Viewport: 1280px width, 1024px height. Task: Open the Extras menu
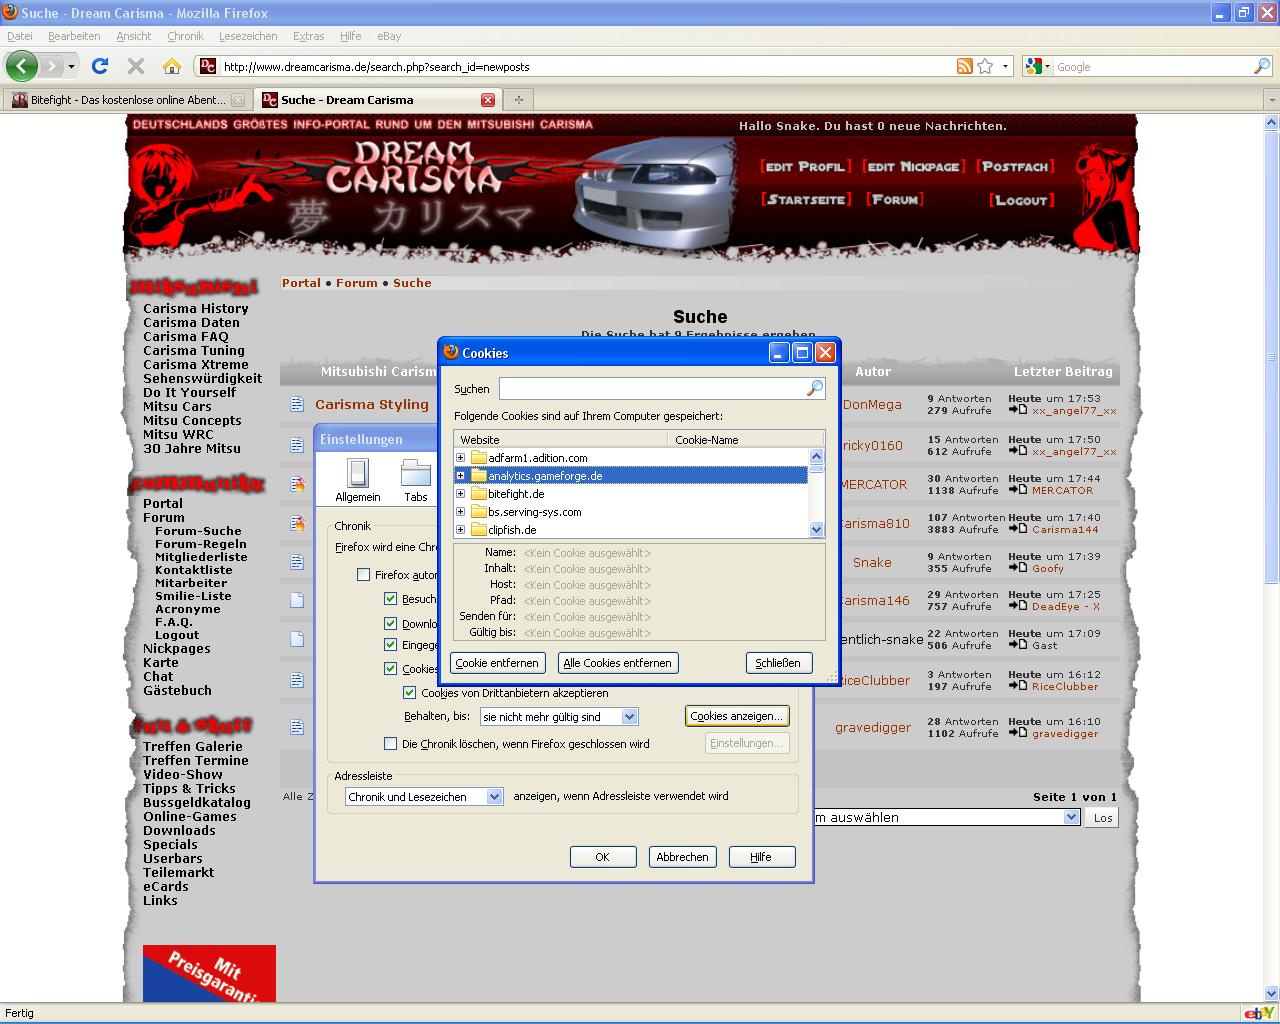click(x=309, y=36)
